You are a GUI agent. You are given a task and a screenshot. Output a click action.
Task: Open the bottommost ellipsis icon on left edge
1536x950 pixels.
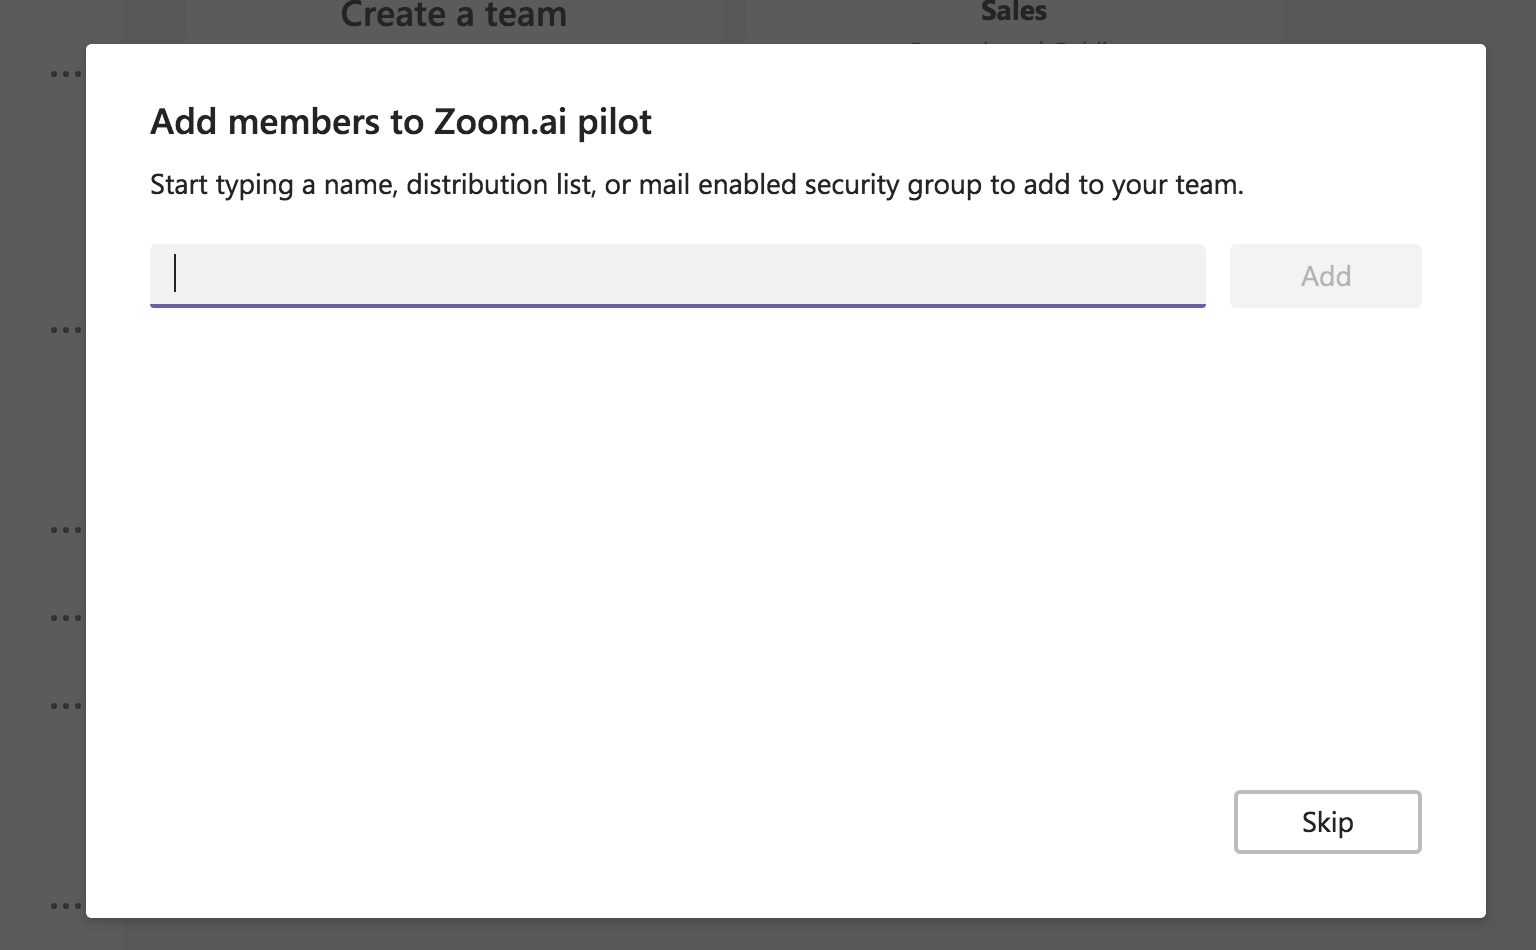[66, 906]
